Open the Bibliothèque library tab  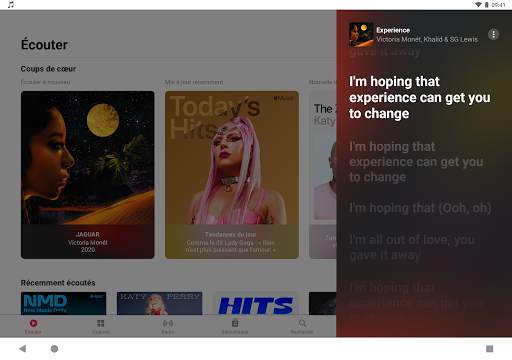click(x=235, y=326)
